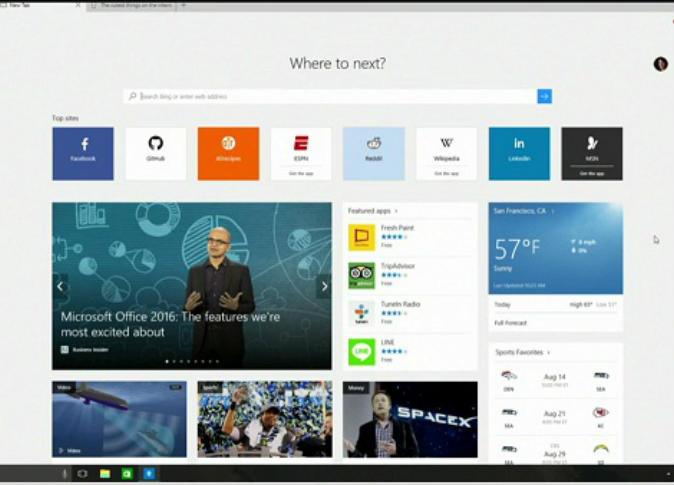The image size is (674, 485).
Task: Click the search or web address field
Action: 338,96
